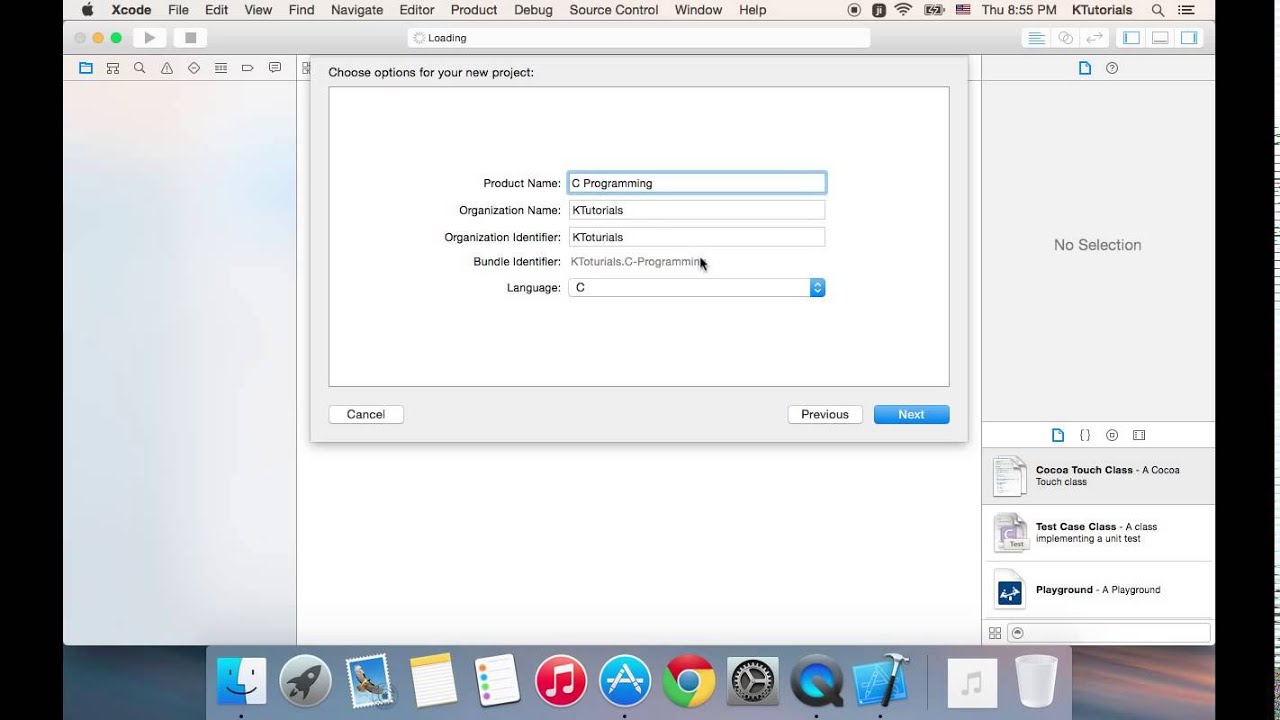
Task: Open Google Chrome from the Dock
Action: tap(689, 681)
